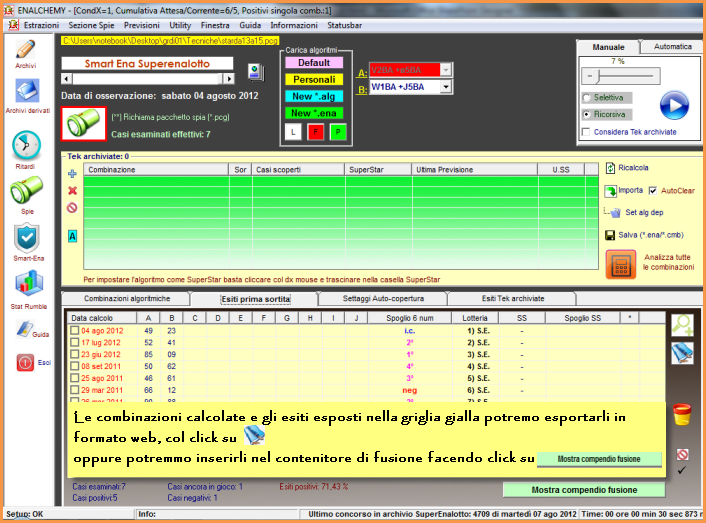Click the small red prohibition icon lower right
Viewport: 706px width, 523px height.
point(682,454)
